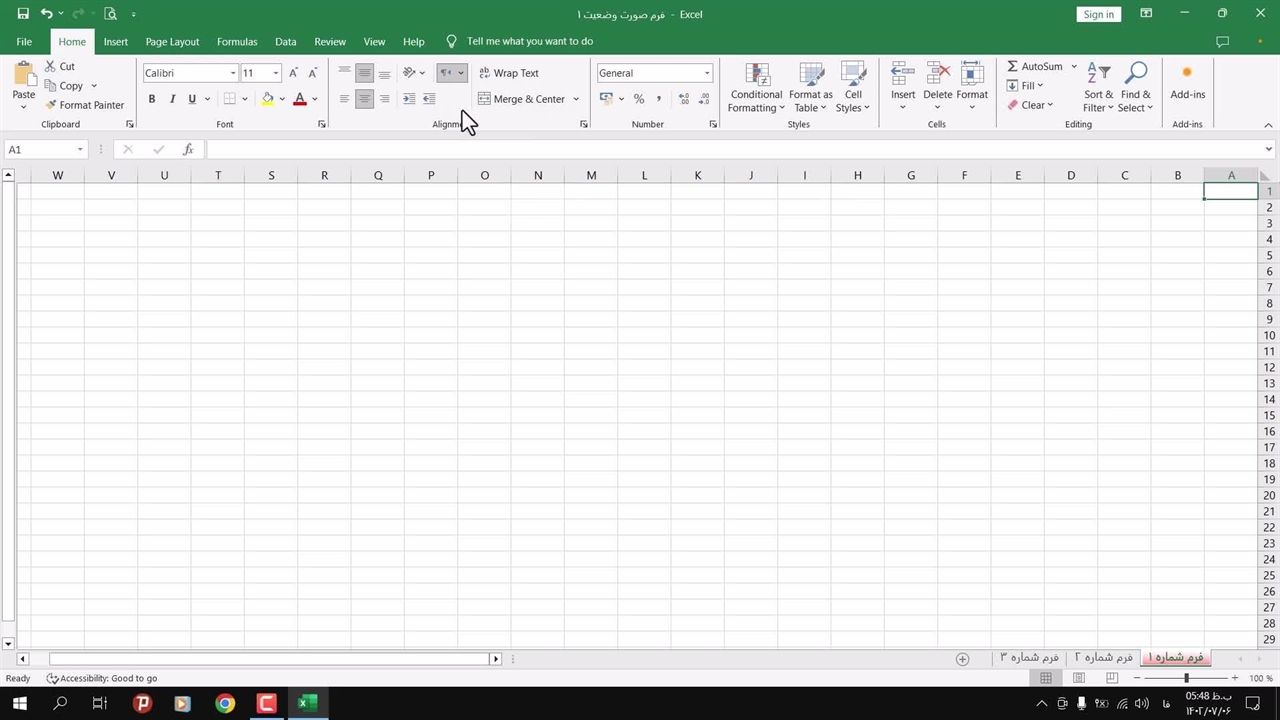Click the Merge & Center icon
The width and height of the screenshot is (1280, 720).
484,99
